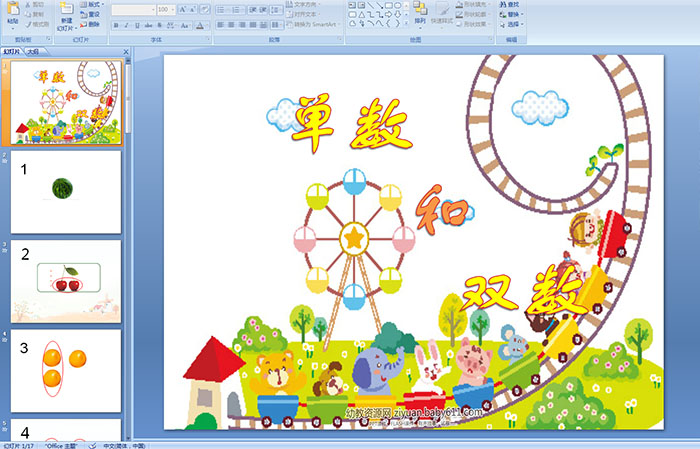Toggle text Shadow (S) formatting
The height and width of the screenshot is (449, 700).
pyautogui.click(x=159, y=25)
